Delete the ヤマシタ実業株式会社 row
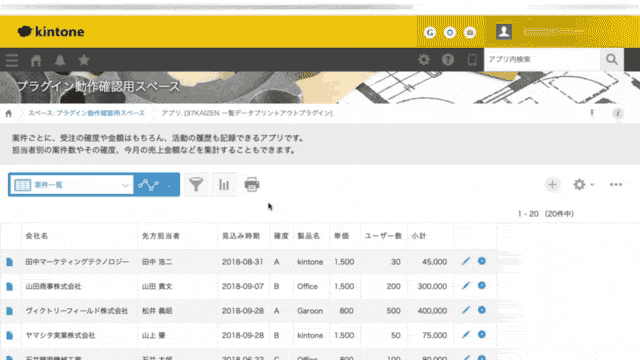Screen dimensions: 640x360 click(482, 334)
